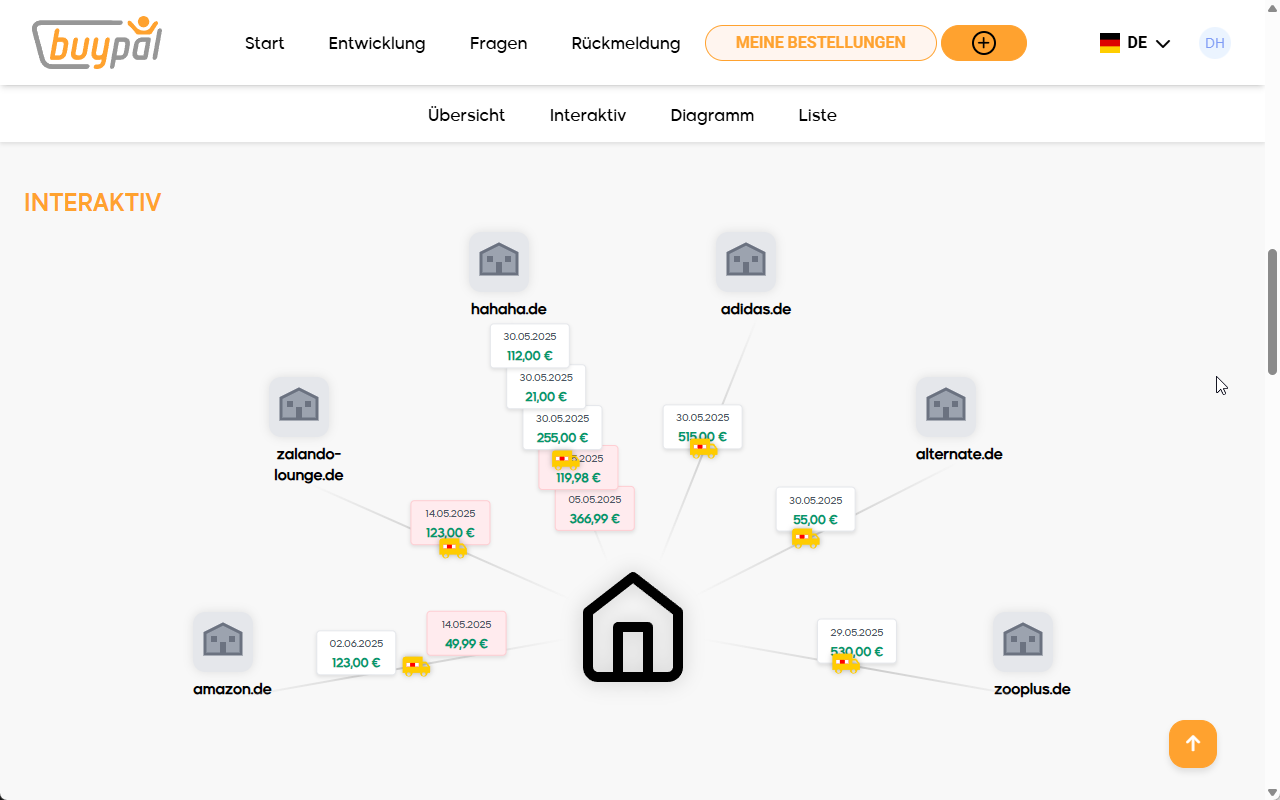Select the 49,99 € order card
Screen dimensions: 1280x800
coord(466,634)
